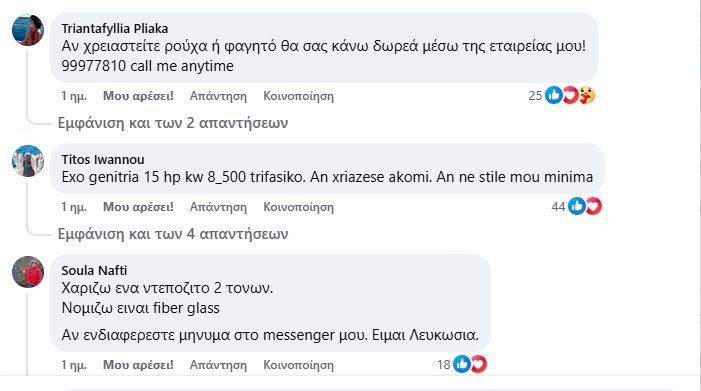Click like reaction icon on Soula's comment

point(462,364)
